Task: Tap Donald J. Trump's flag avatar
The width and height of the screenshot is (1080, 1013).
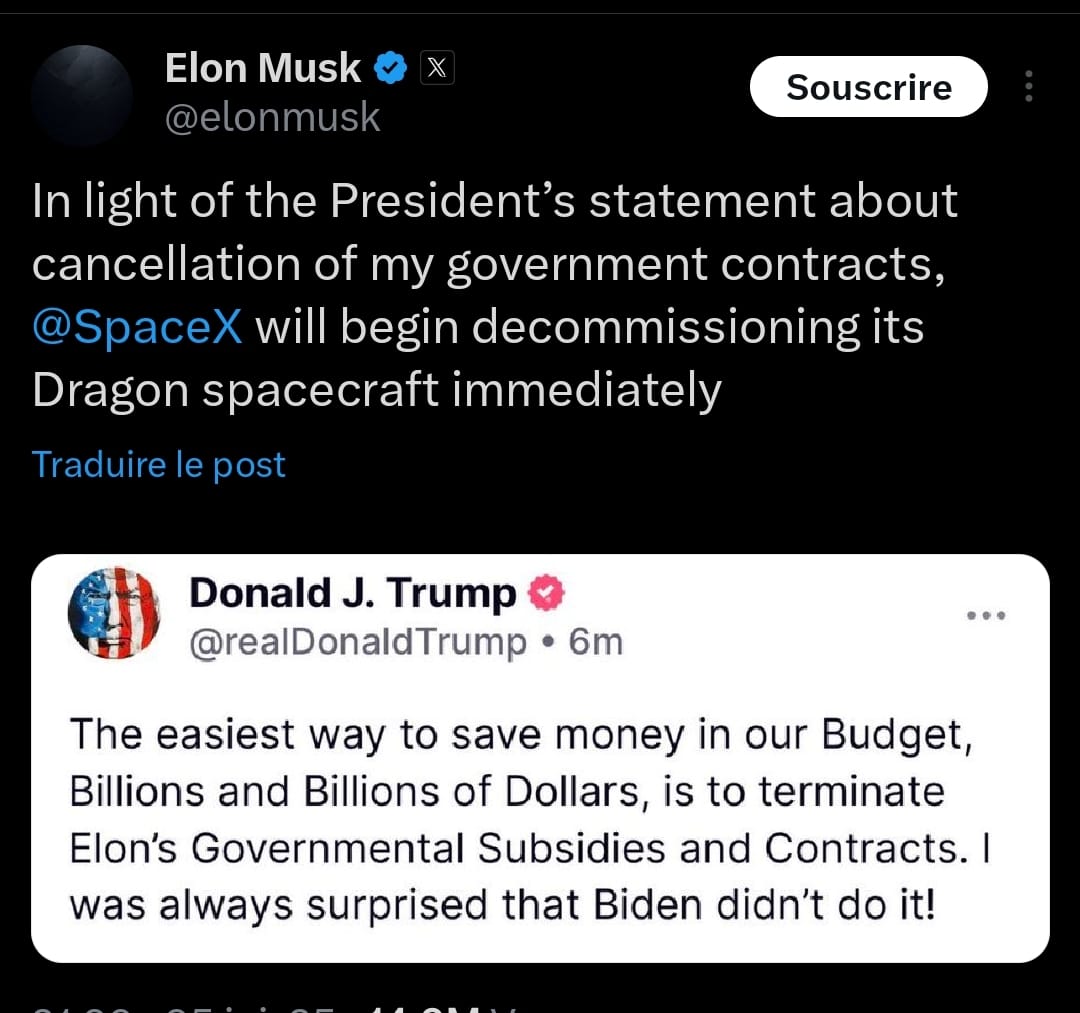Action: click(x=114, y=612)
